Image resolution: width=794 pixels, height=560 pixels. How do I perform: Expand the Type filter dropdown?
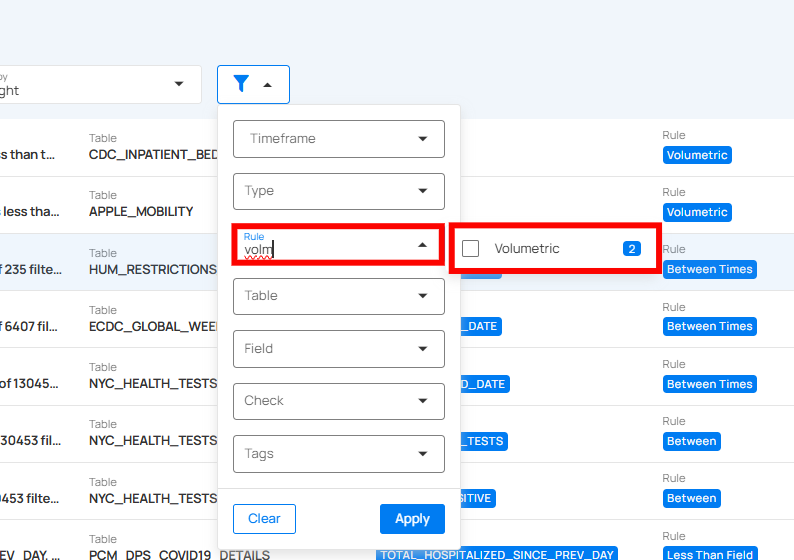[x=338, y=191]
